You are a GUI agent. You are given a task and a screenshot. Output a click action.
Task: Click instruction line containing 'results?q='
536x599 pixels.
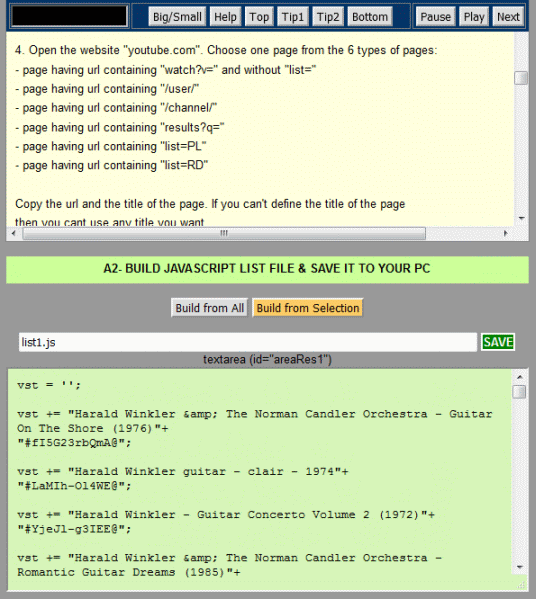point(120,127)
